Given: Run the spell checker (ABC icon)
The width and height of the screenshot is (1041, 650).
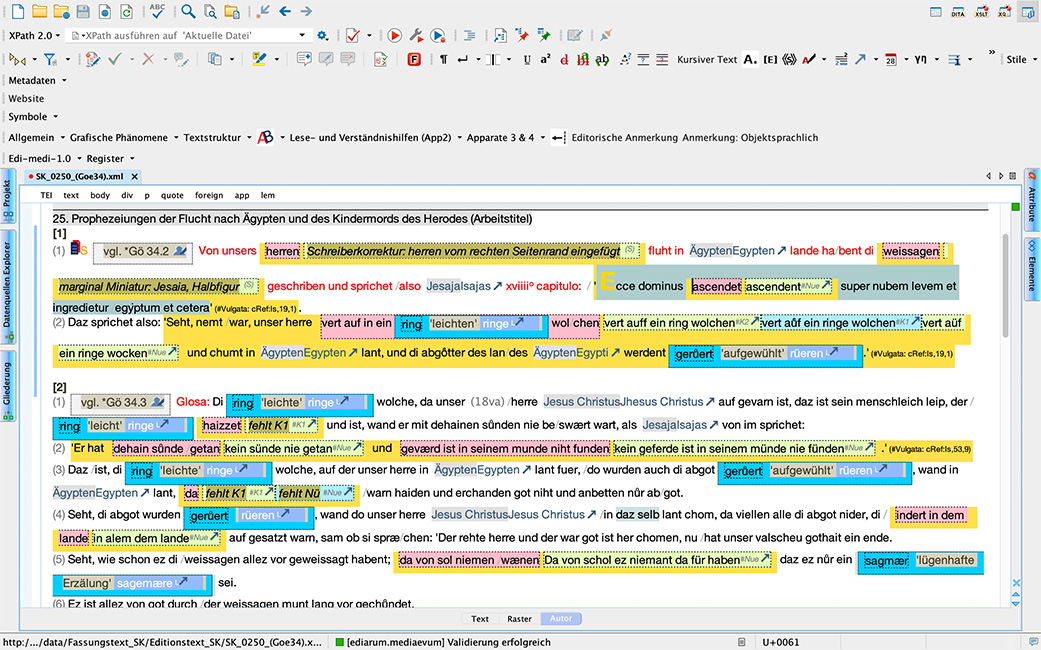Looking at the screenshot, I should click(x=155, y=11).
